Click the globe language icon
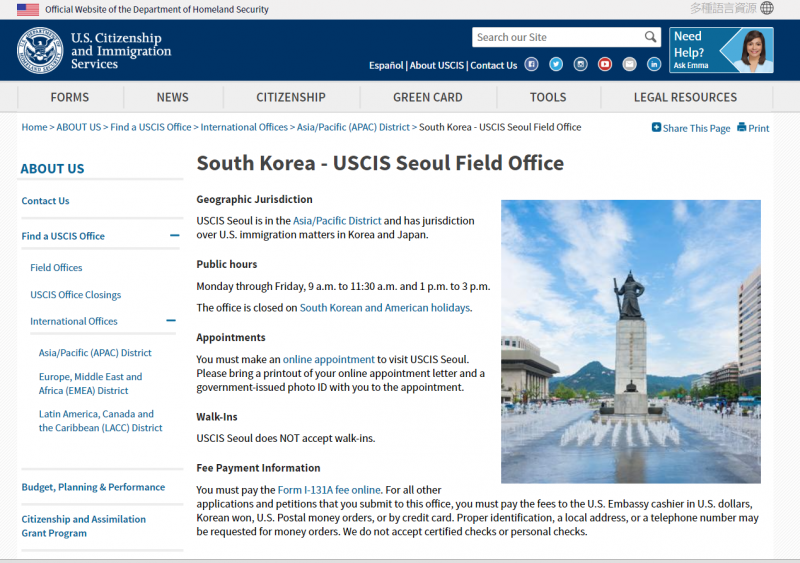This screenshot has height=563, width=800. [x=767, y=8]
